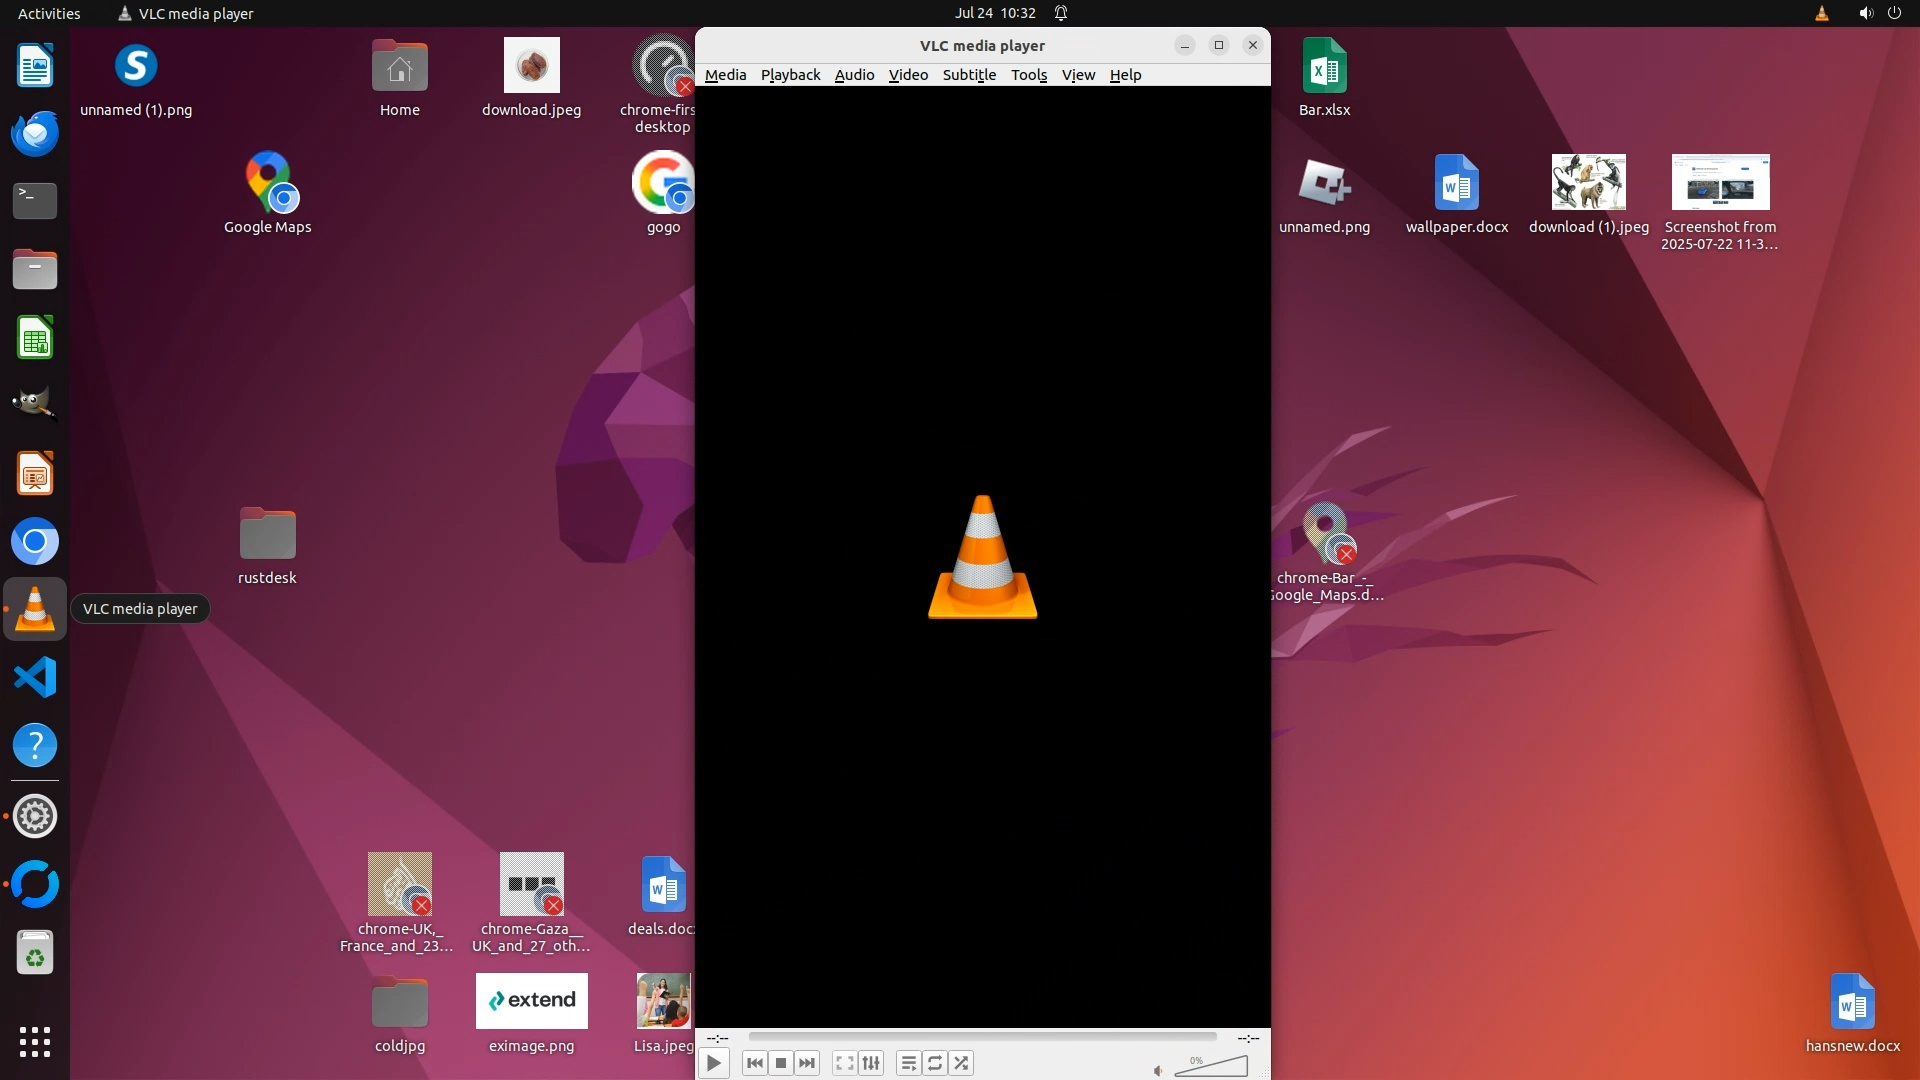Open the Playback menu
Viewport: 1920px width, 1080px height.
(790, 75)
